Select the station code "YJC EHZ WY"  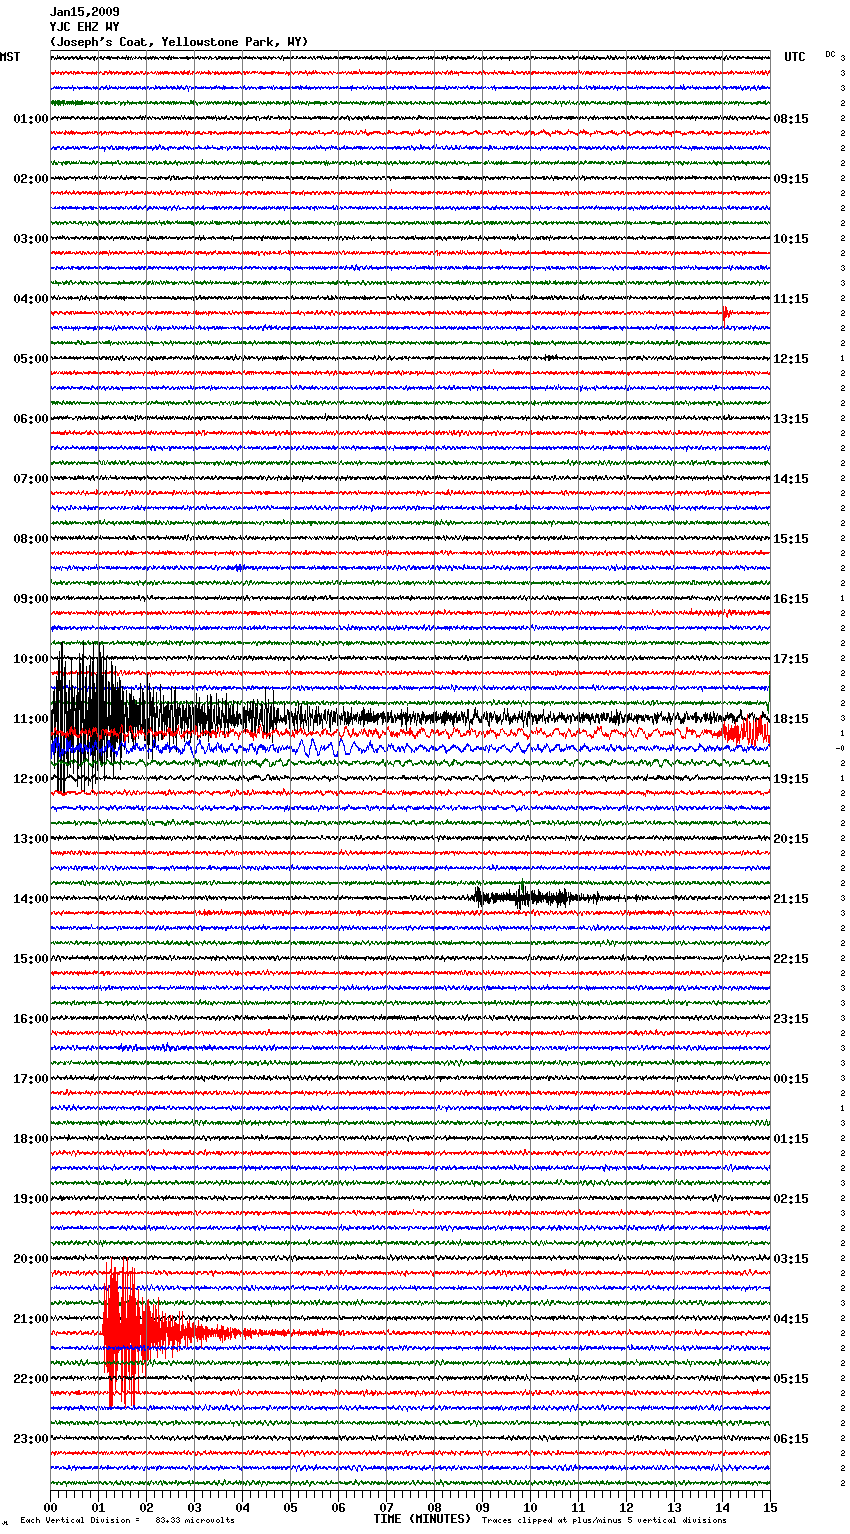(84, 27)
